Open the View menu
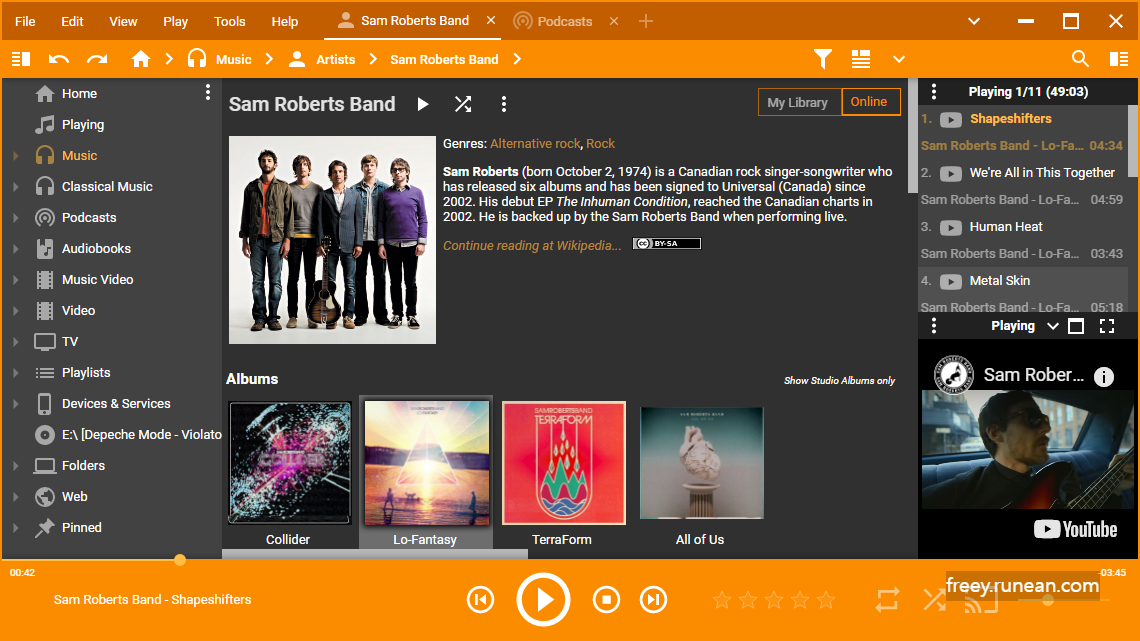Screen dimensions: 1140x641 click(123, 21)
